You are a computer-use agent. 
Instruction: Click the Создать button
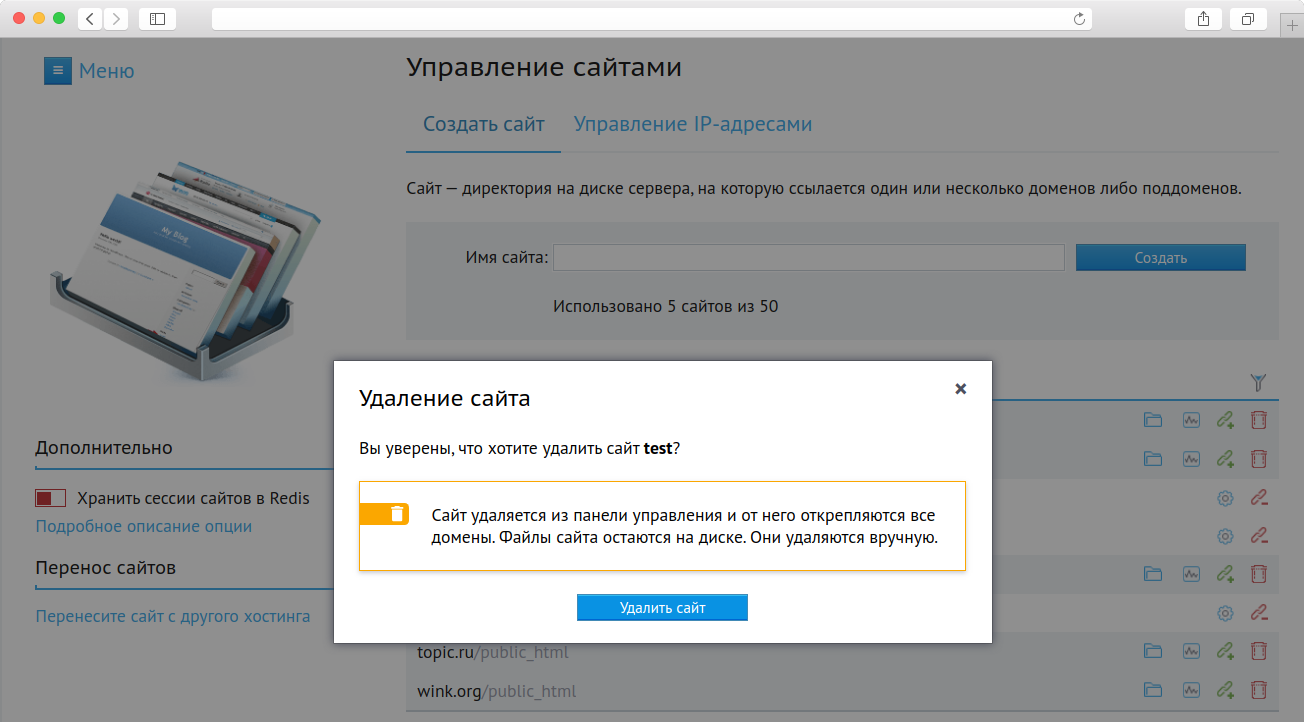(x=1160, y=257)
